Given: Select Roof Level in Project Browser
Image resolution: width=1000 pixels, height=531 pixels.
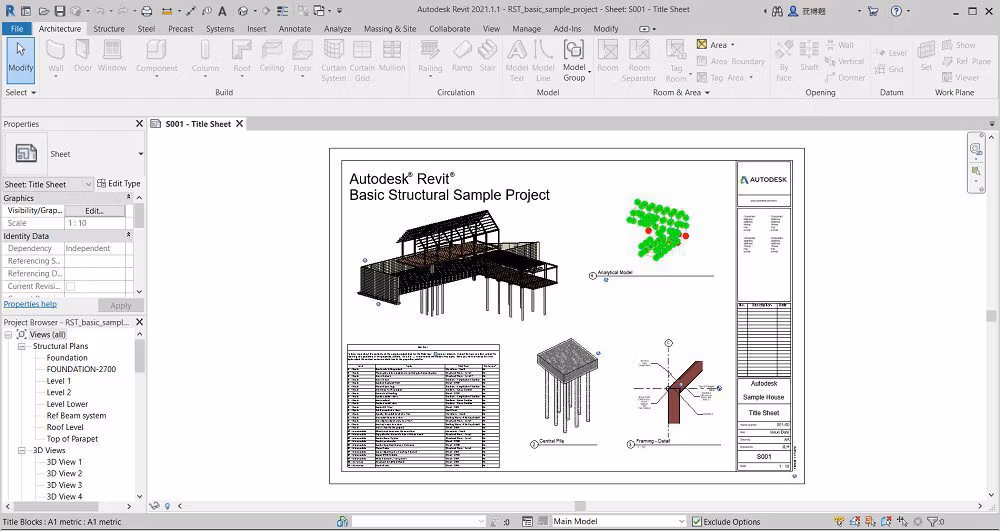Looking at the screenshot, I should [x=65, y=427].
